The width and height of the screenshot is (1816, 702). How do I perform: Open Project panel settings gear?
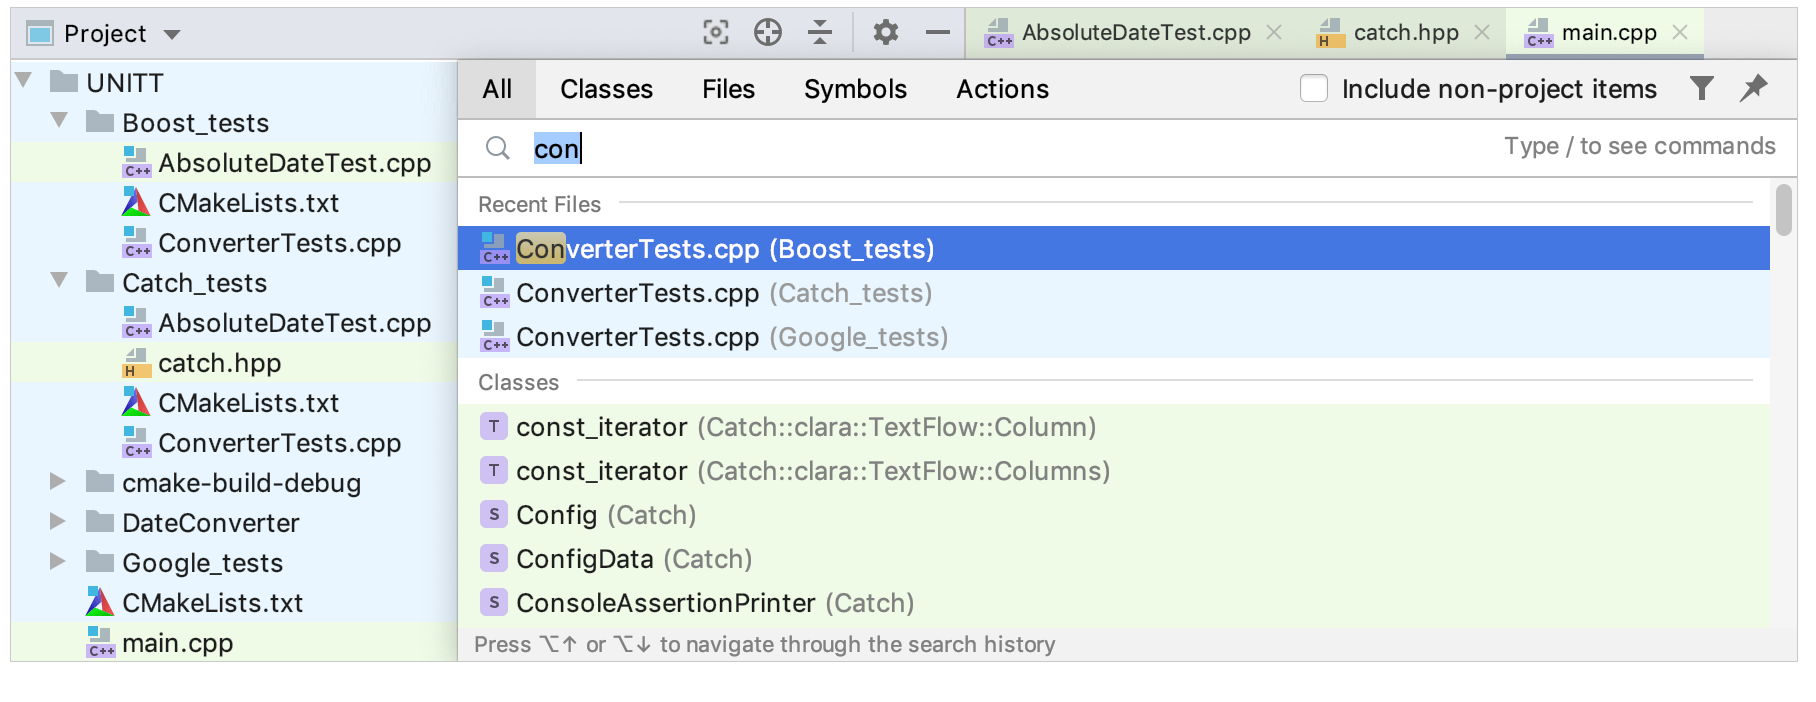(x=885, y=33)
